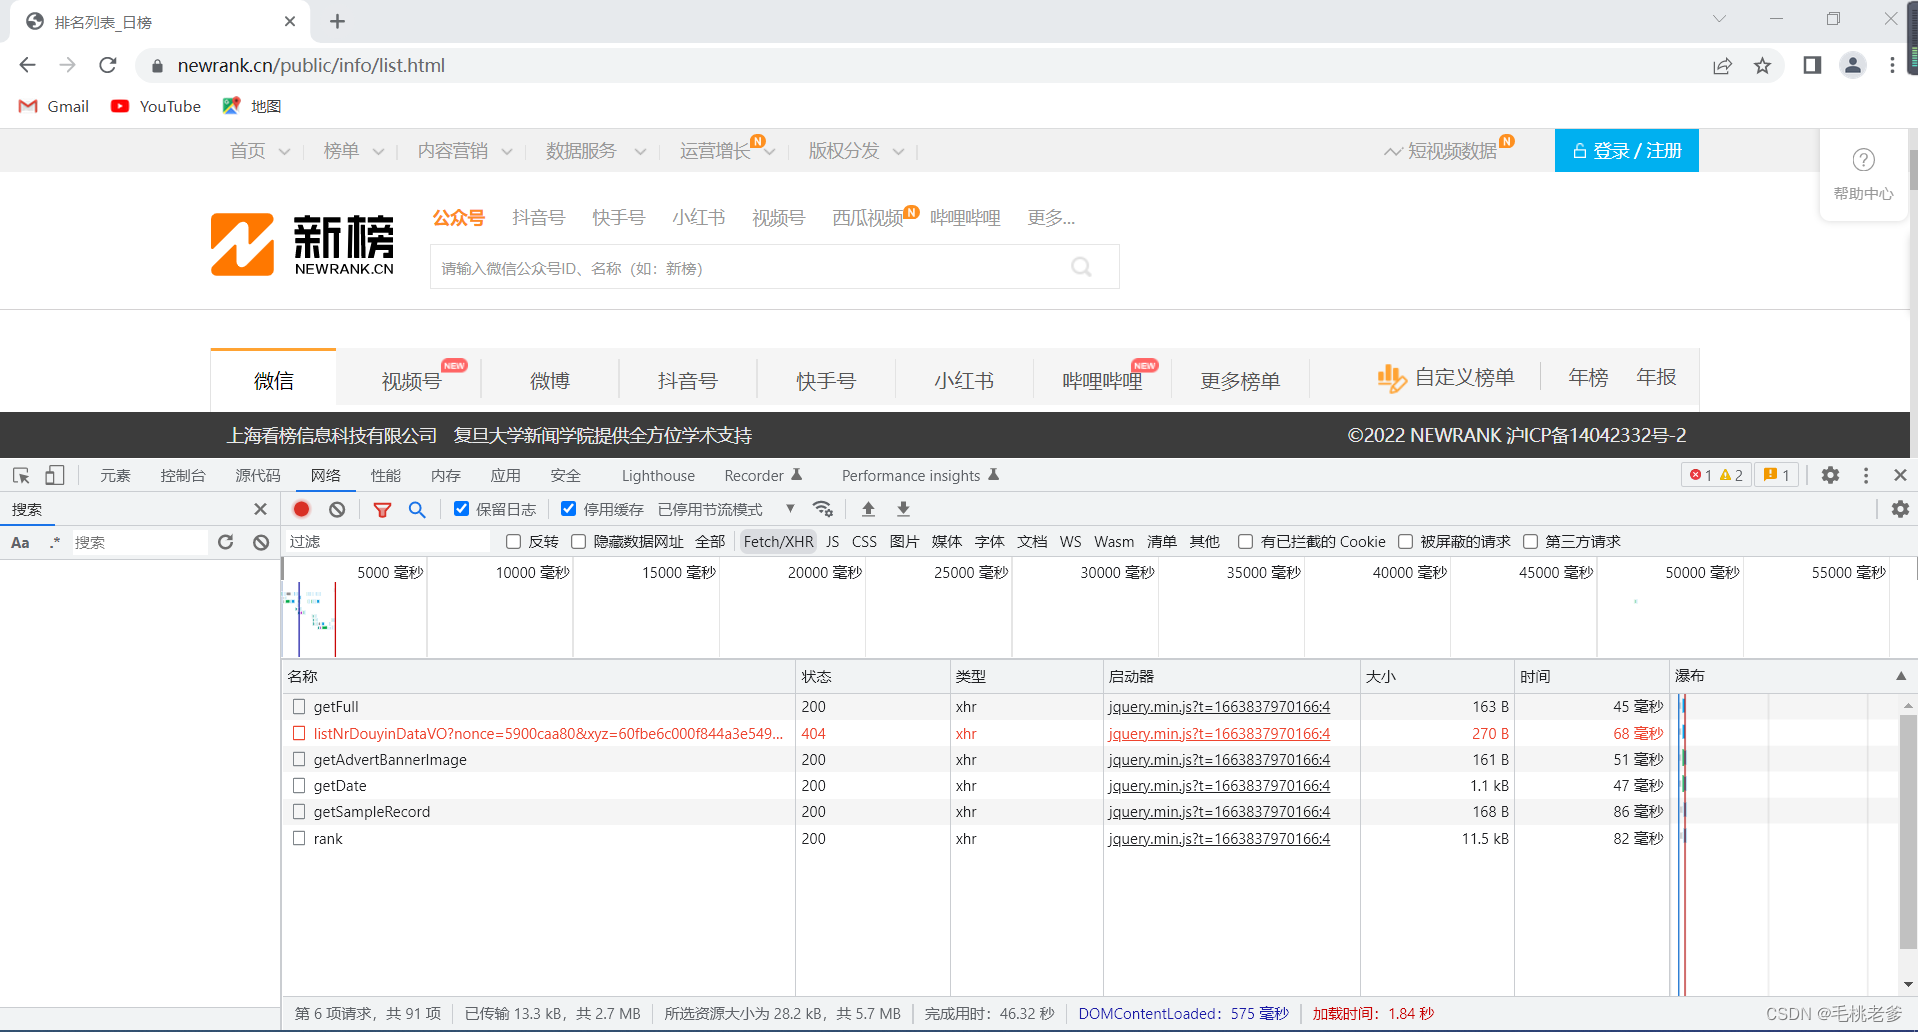
Task: Stop recording network log (red dot)
Action: (x=301, y=509)
